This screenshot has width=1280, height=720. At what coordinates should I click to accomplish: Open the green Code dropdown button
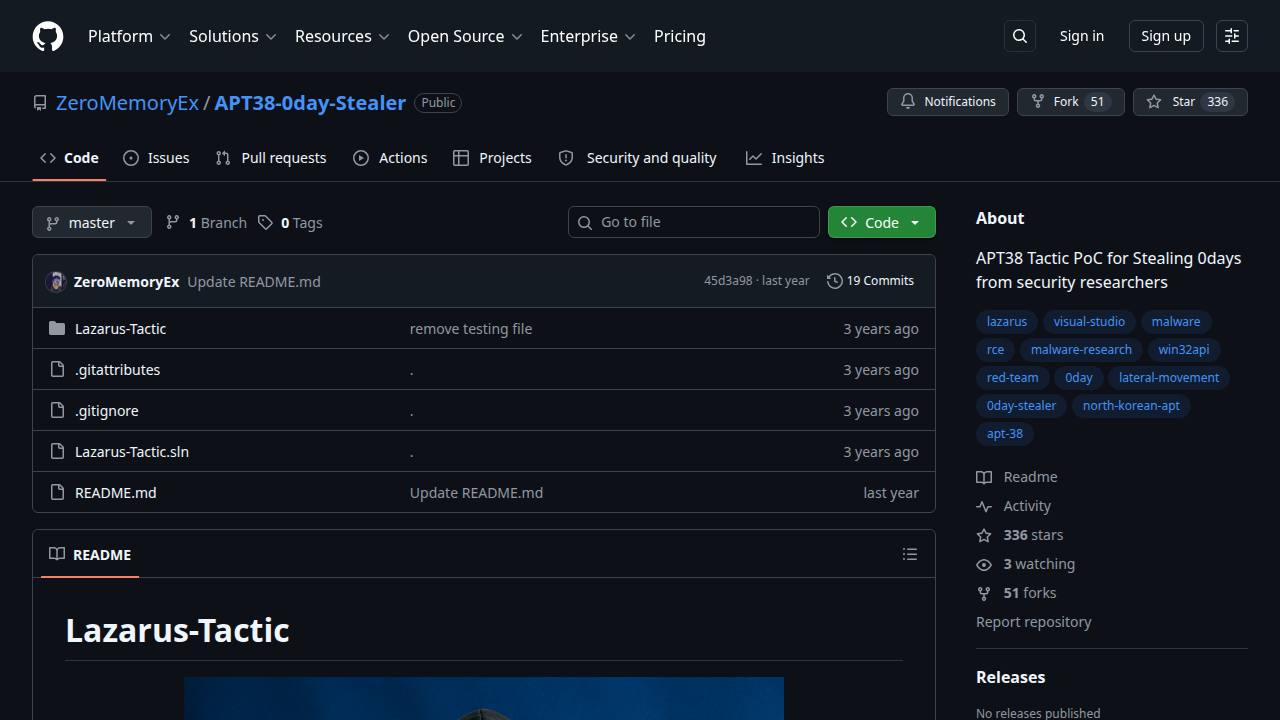click(x=882, y=222)
